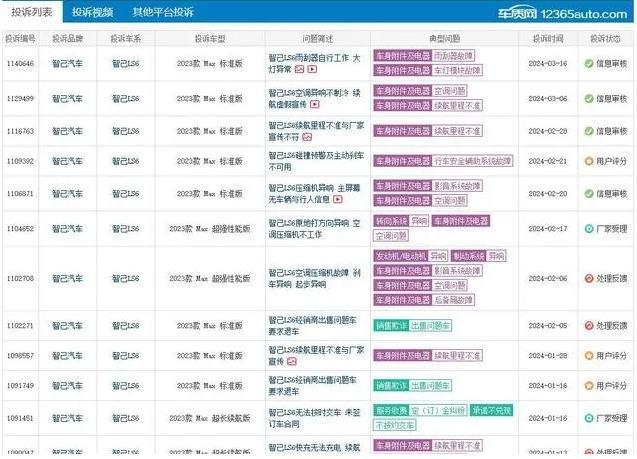Click 续航里程不准 tag in row 1116763
The image size is (637, 459).
[457, 131]
